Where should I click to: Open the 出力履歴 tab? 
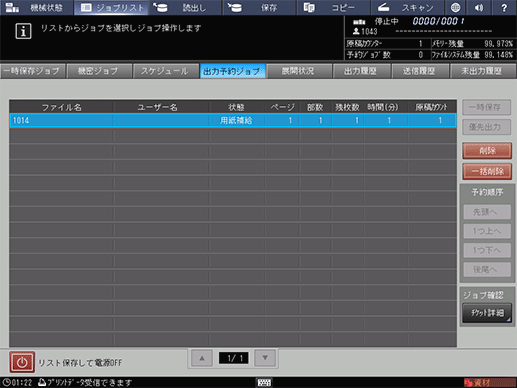361,71
